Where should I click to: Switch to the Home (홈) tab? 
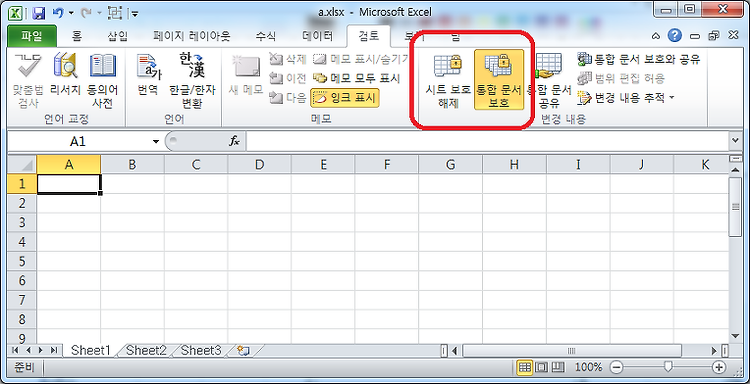click(76, 35)
